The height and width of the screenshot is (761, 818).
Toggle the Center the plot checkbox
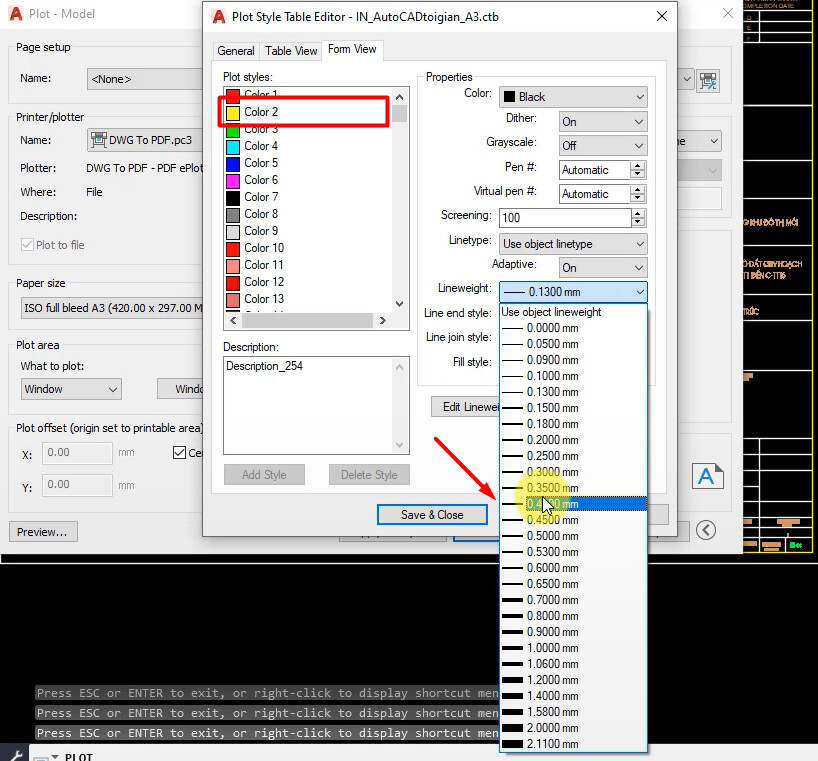click(181, 453)
